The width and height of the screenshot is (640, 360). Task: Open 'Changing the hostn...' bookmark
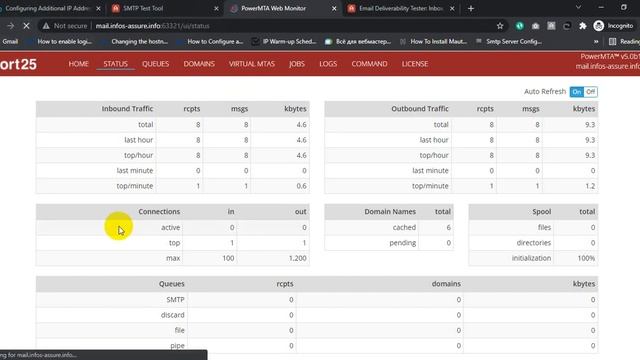click(x=135, y=41)
